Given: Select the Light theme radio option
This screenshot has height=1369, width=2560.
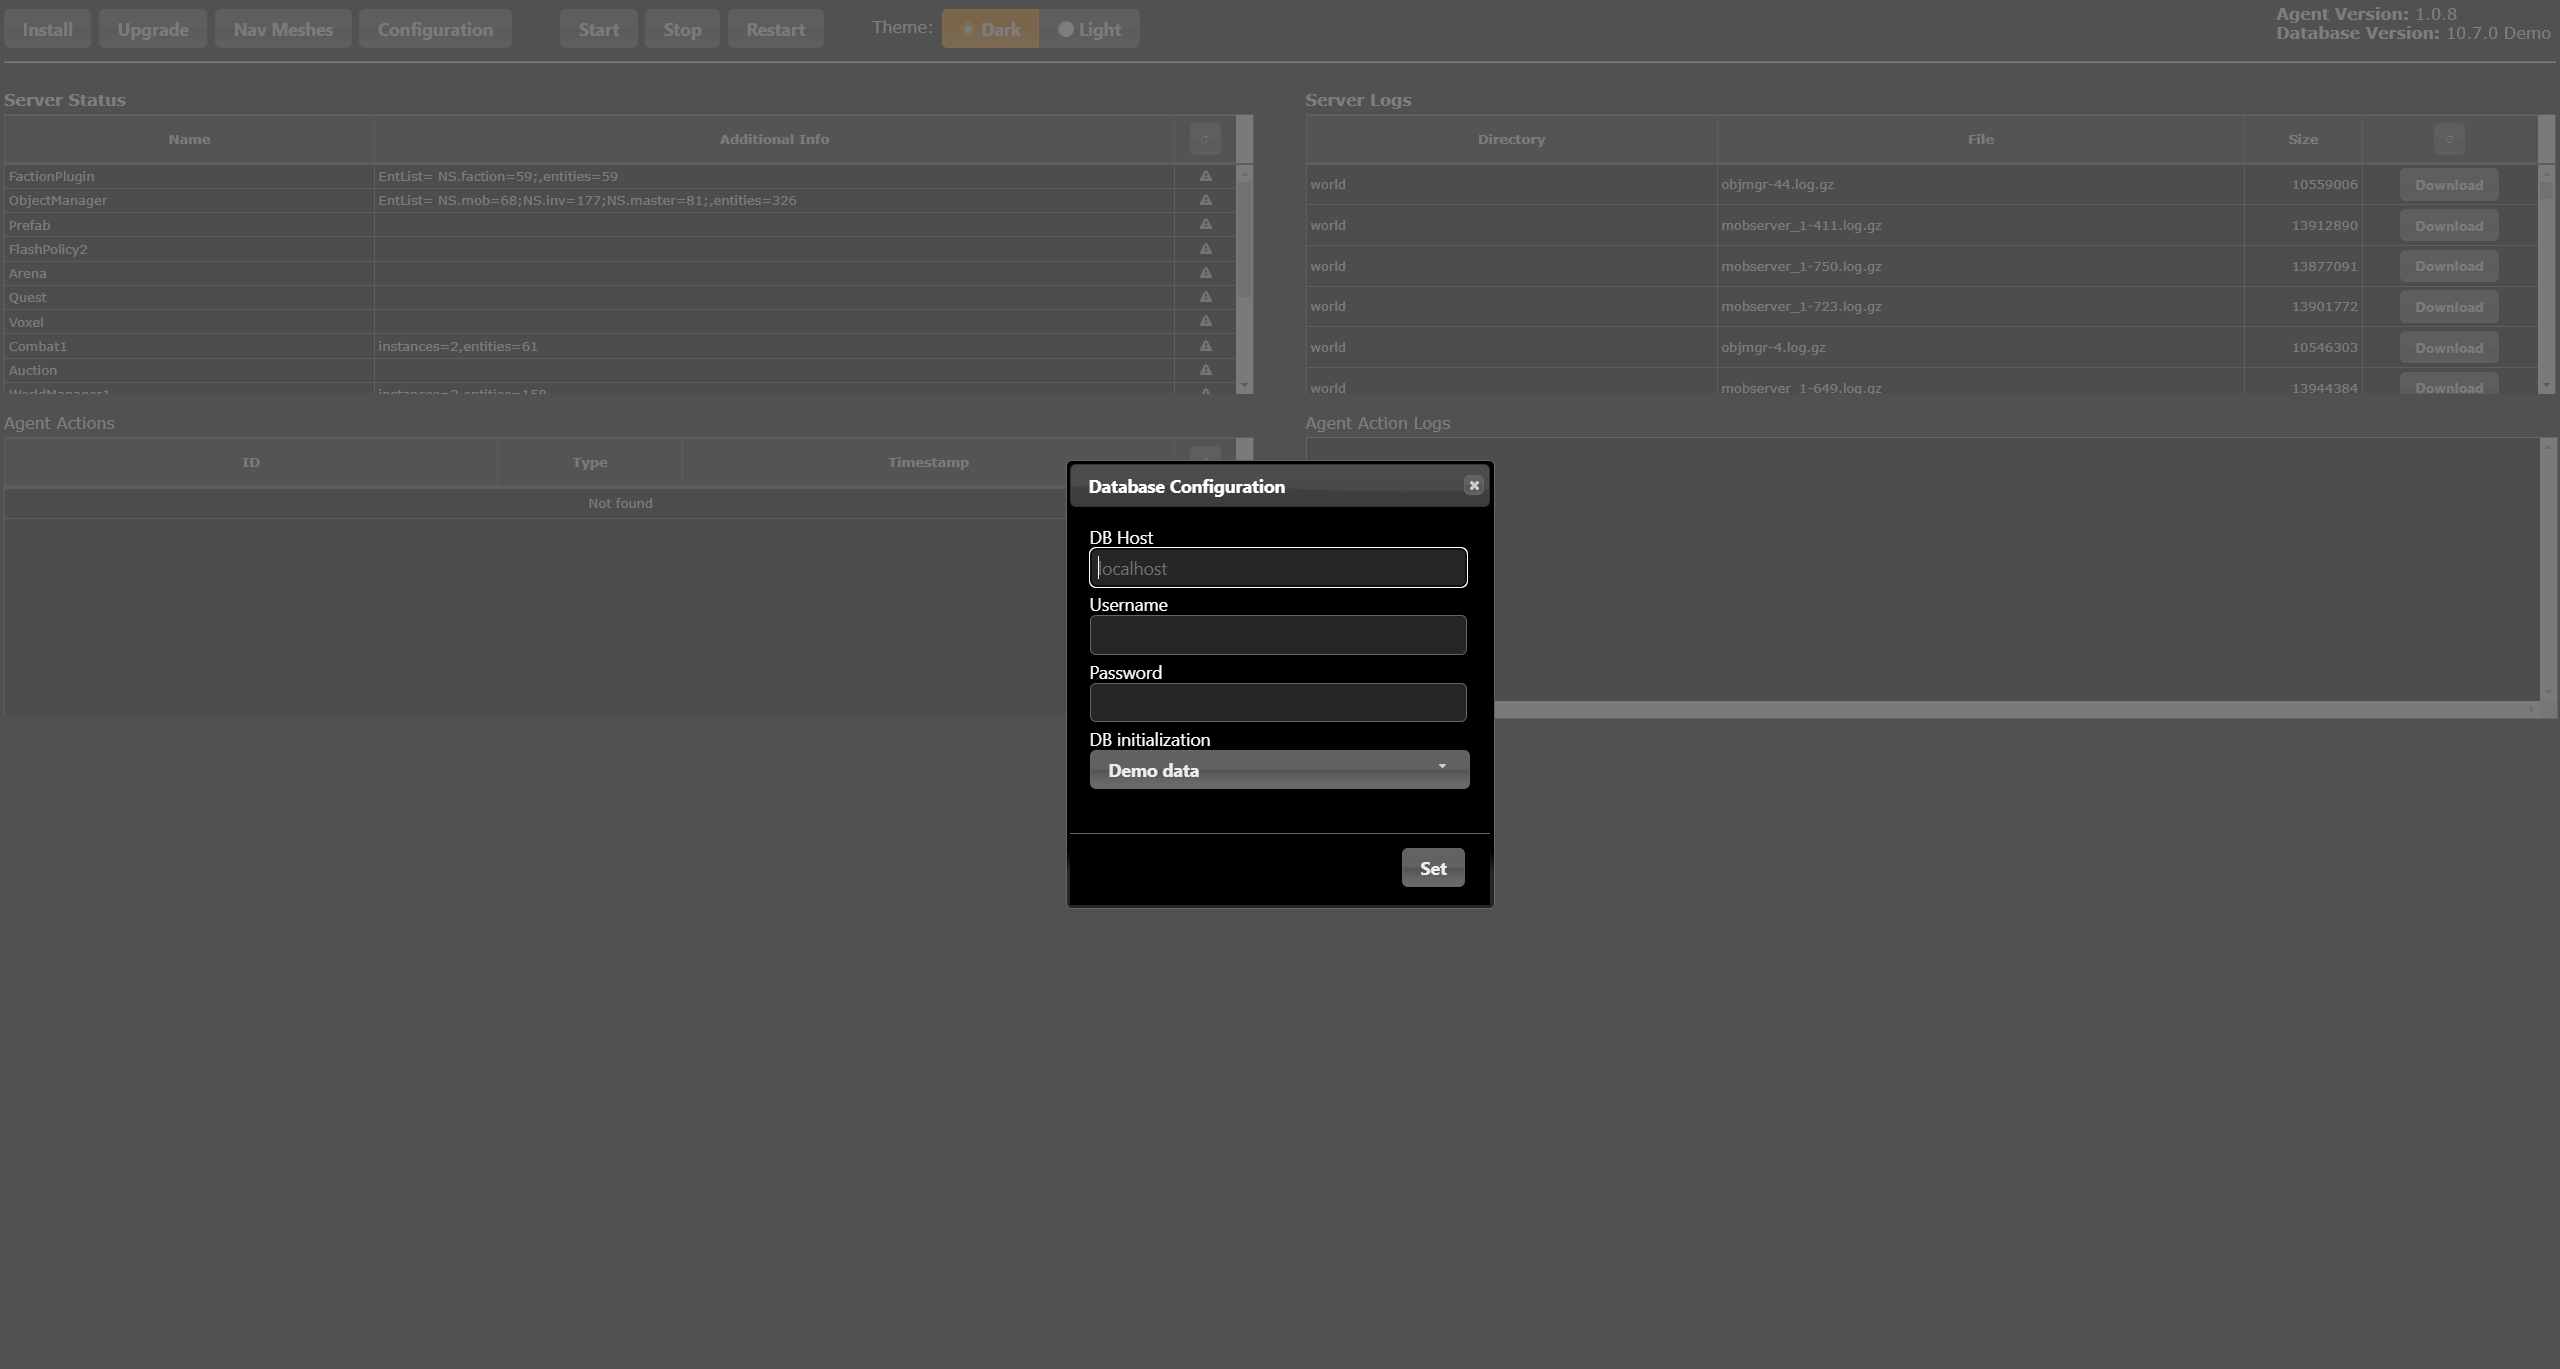Looking at the screenshot, I should tap(1089, 29).
